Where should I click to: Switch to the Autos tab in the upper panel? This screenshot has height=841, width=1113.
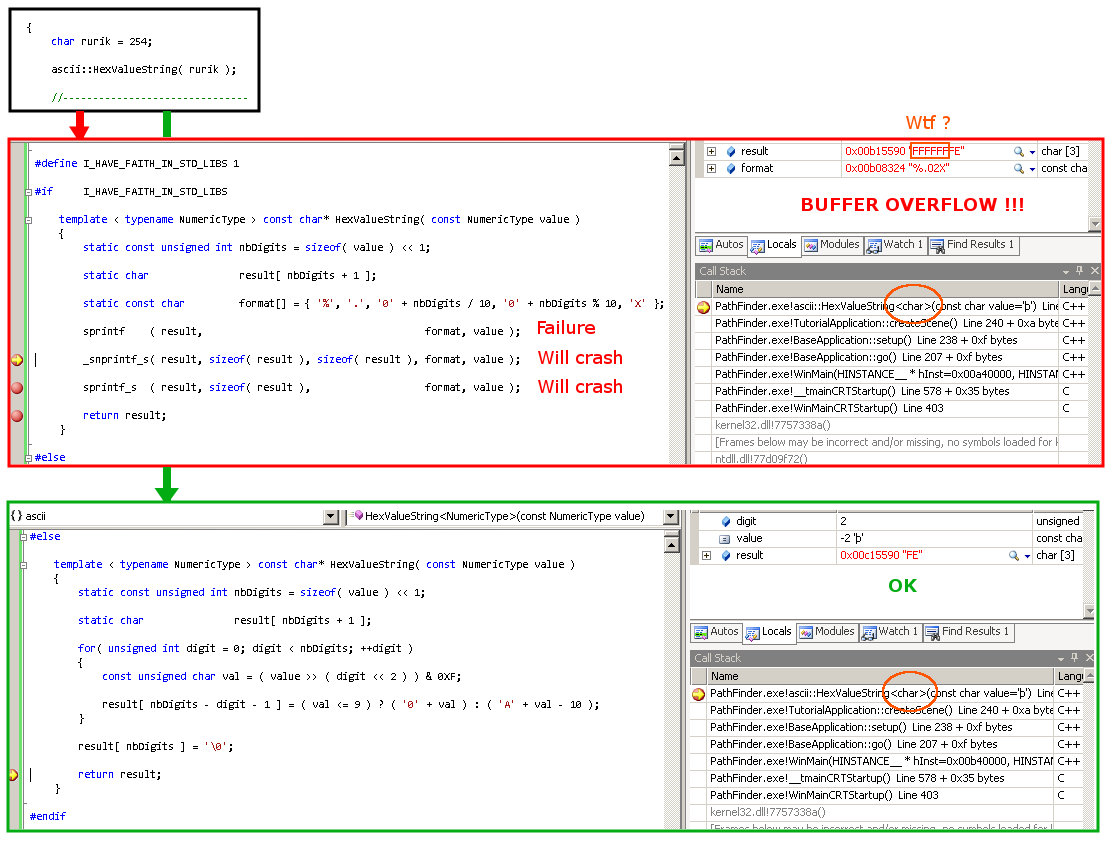[721, 245]
